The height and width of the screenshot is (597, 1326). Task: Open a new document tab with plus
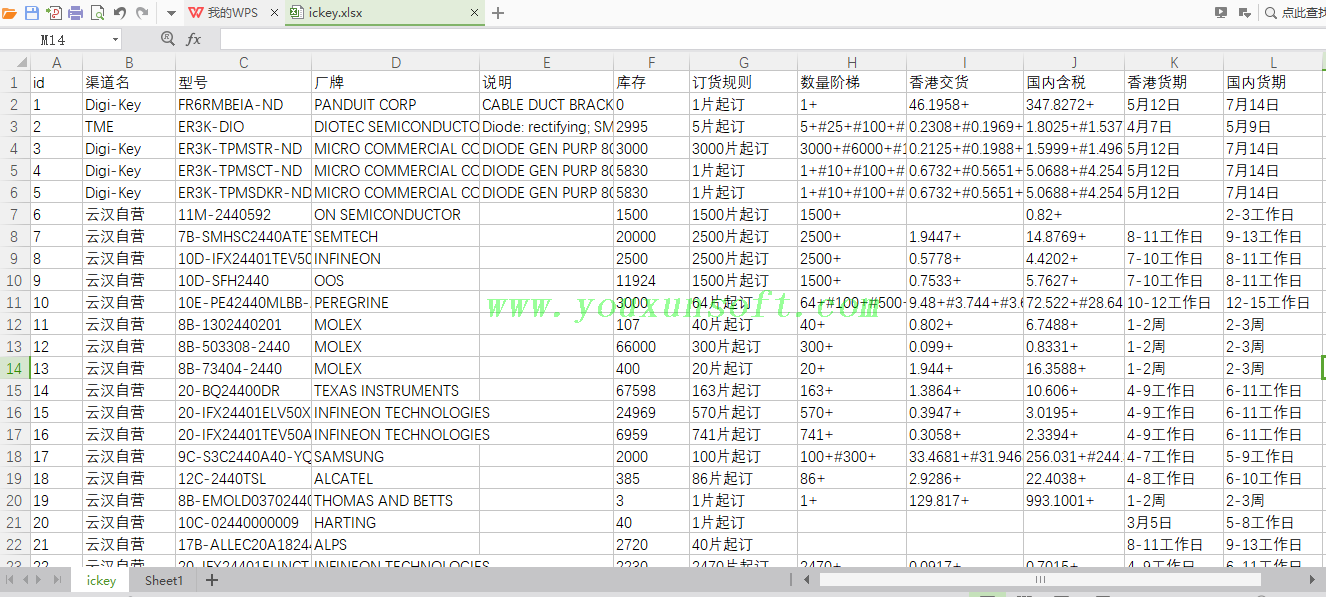click(499, 13)
